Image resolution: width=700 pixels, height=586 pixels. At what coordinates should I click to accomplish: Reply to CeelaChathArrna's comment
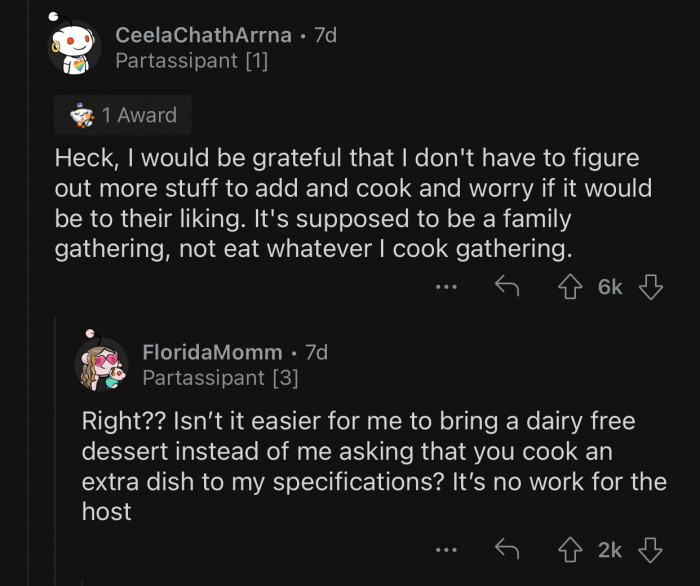(x=505, y=288)
